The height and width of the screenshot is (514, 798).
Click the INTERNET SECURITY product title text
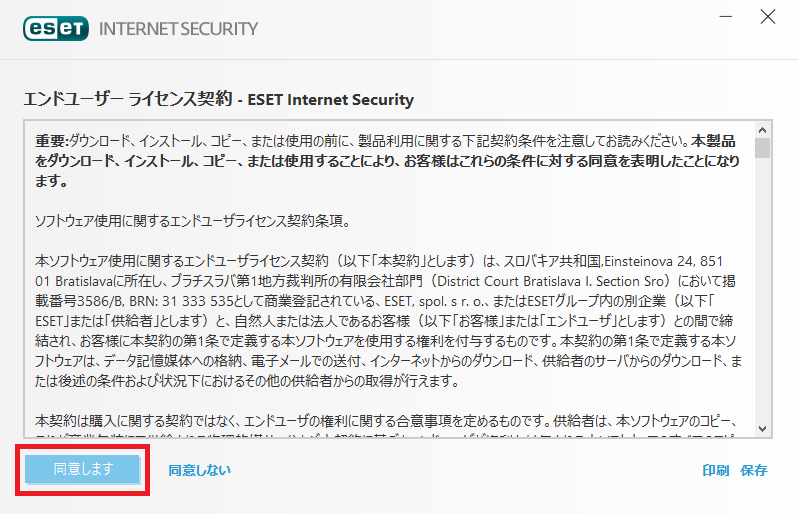point(179,29)
